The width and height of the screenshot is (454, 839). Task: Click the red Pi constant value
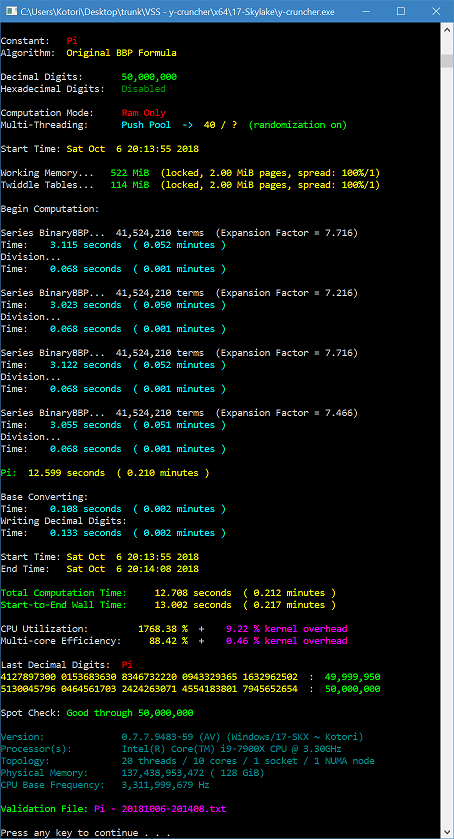[72, 41]
